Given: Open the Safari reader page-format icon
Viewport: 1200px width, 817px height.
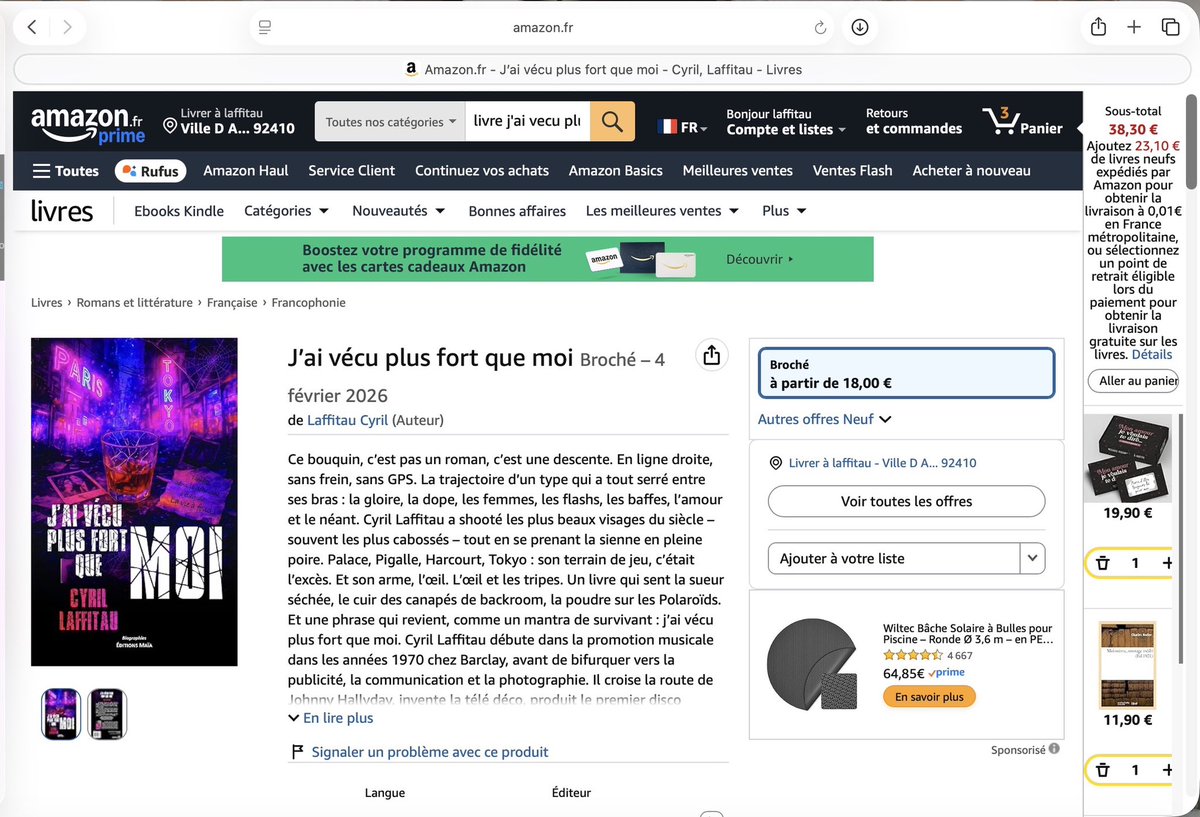Looking at the screenshot, I should pos(264,27).
